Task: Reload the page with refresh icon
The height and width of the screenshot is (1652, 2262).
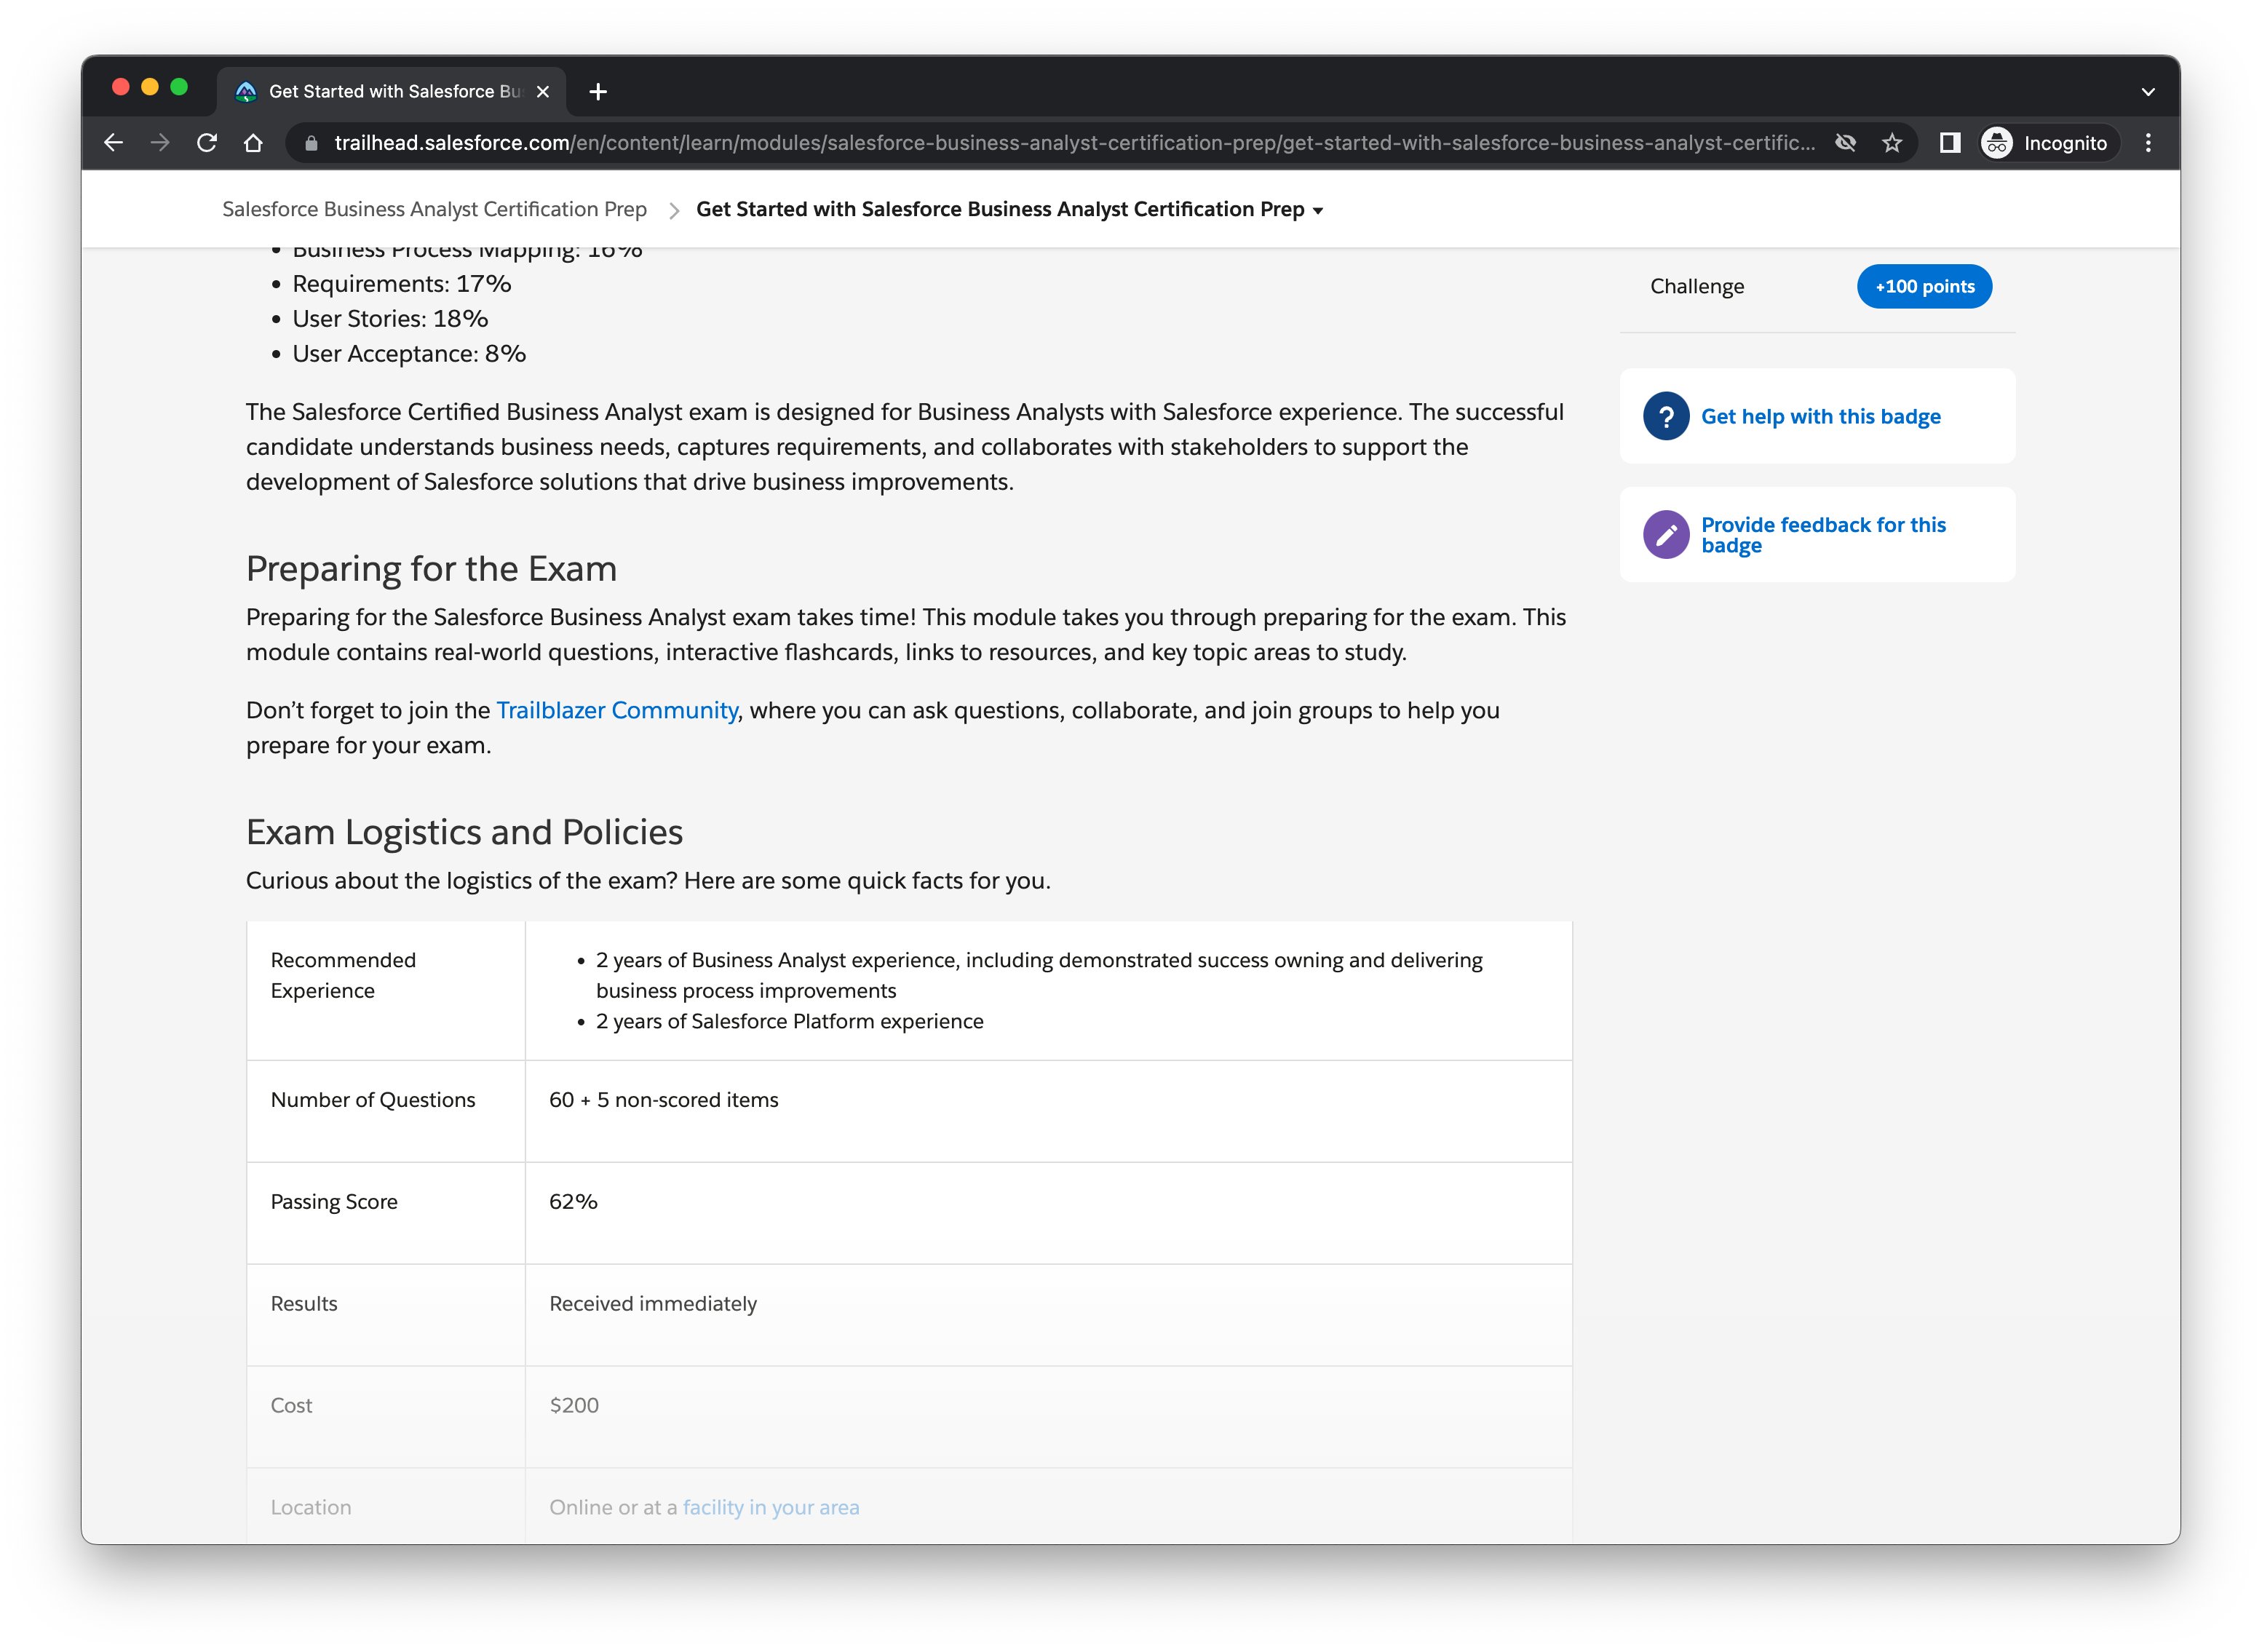Action: coord(207,143)
